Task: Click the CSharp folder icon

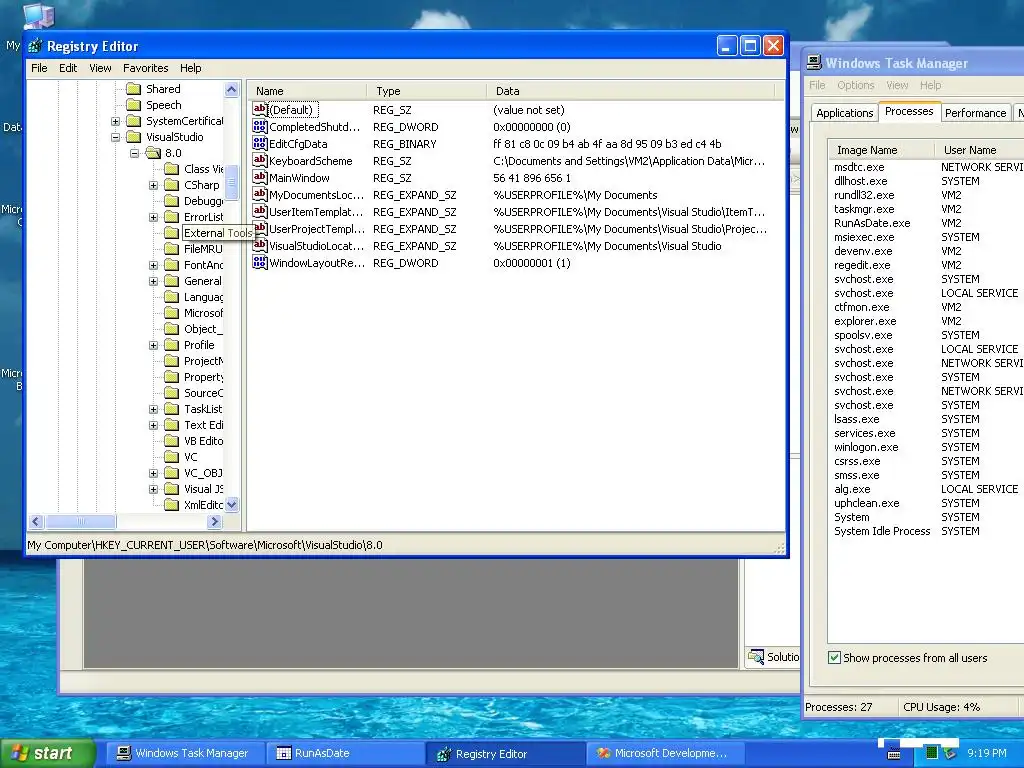Action: click(172, 185)
